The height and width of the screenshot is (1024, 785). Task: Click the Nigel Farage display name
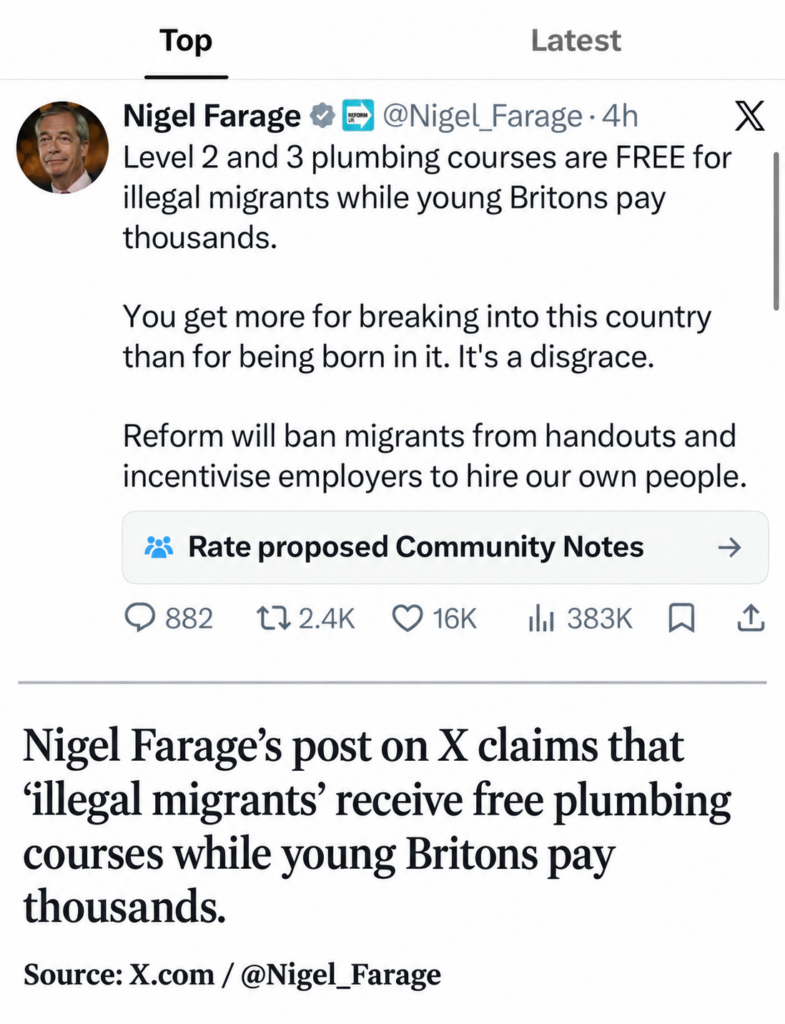tap(212, 116)
